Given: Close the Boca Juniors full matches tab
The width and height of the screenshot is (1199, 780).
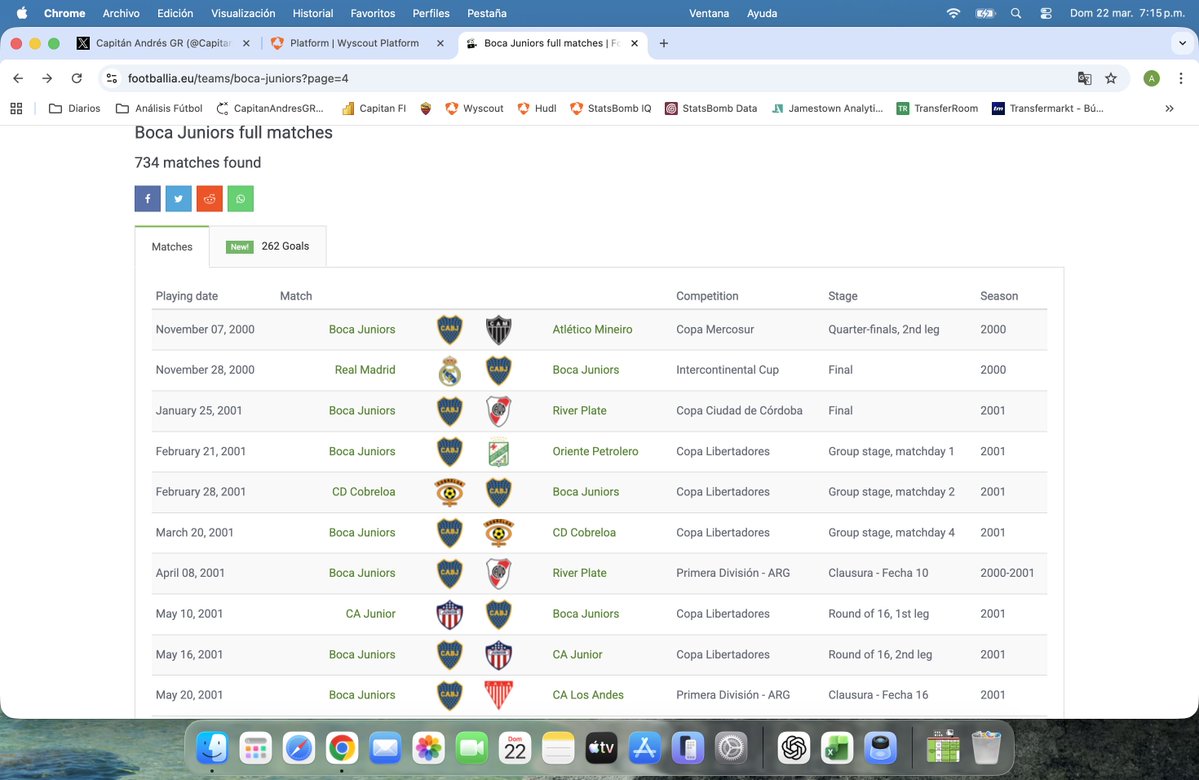Looking at the screenshot, I should click(x=635, y=44).
